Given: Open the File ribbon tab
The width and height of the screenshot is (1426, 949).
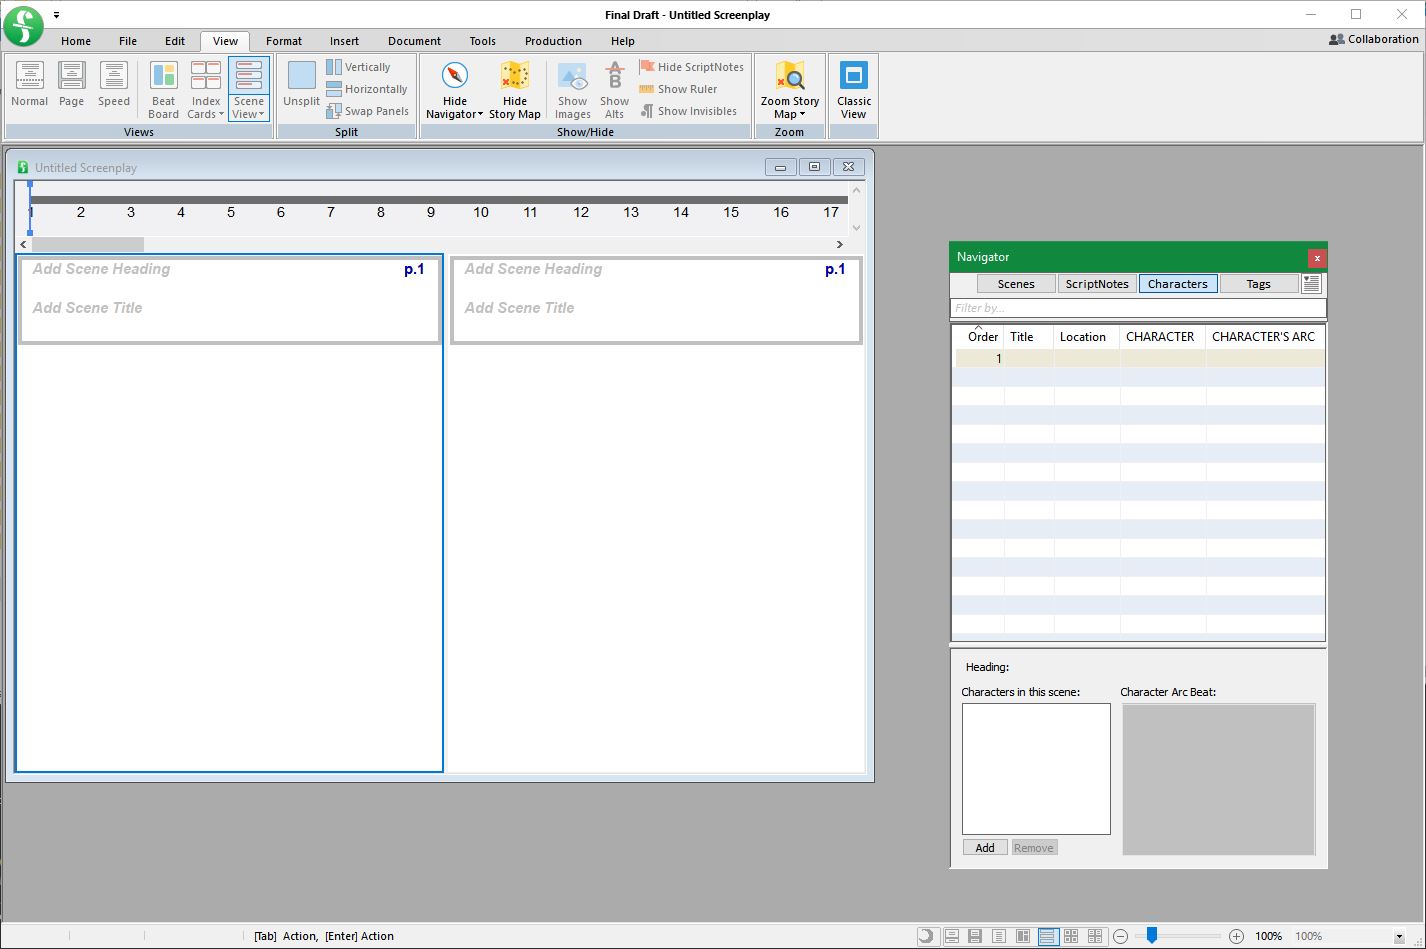Looking at the screenshot, I should 127,41.
